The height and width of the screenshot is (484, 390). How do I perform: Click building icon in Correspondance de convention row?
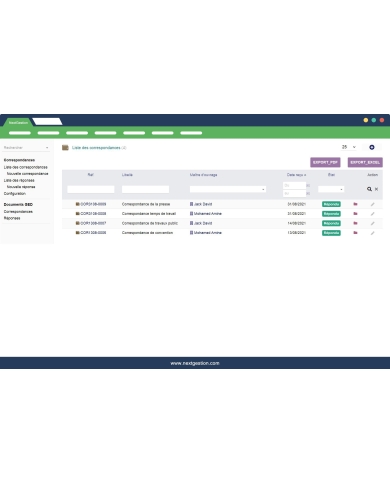tap(191, 233)
